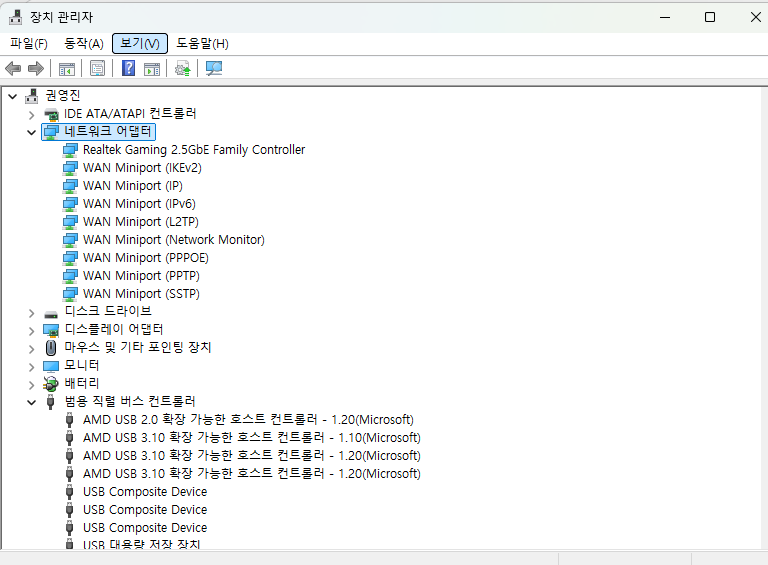Screen dimensions: 768x565
Task: Expand the 디스플레이 어댑터 category
Action: (x=31, y=330)
